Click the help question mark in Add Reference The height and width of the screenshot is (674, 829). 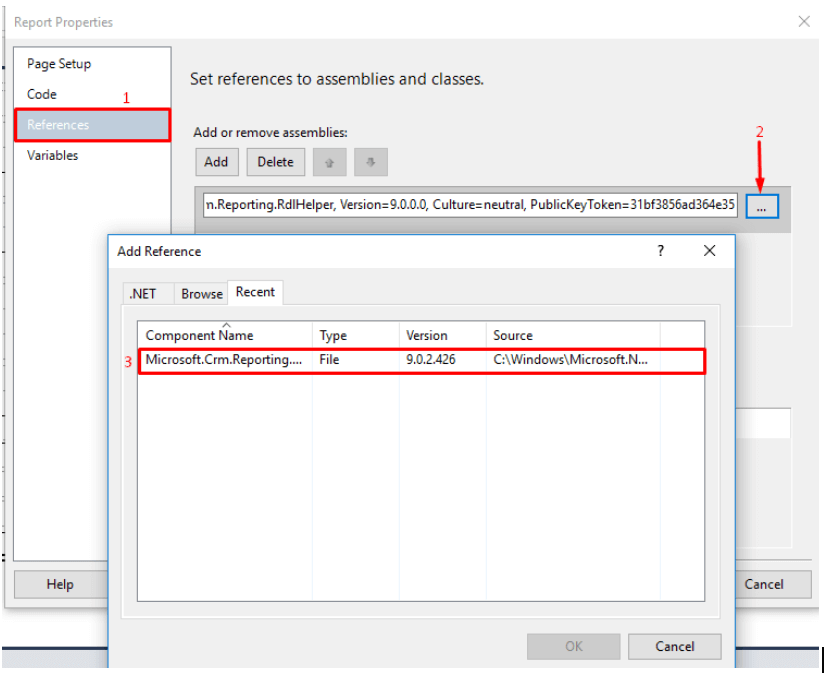[x=660, y=251]
